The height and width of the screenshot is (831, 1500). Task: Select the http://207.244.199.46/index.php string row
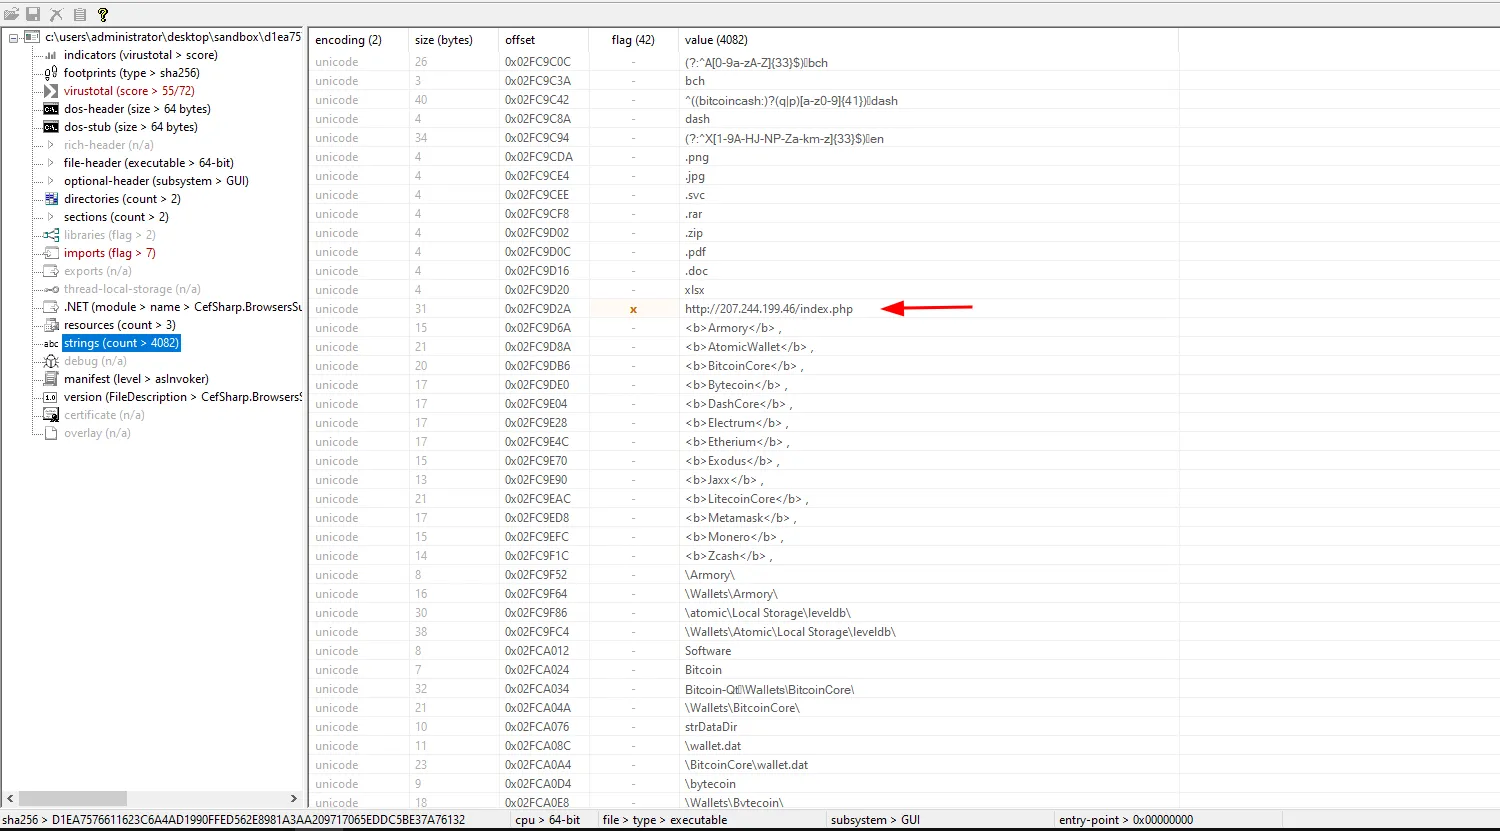(768, 309)
